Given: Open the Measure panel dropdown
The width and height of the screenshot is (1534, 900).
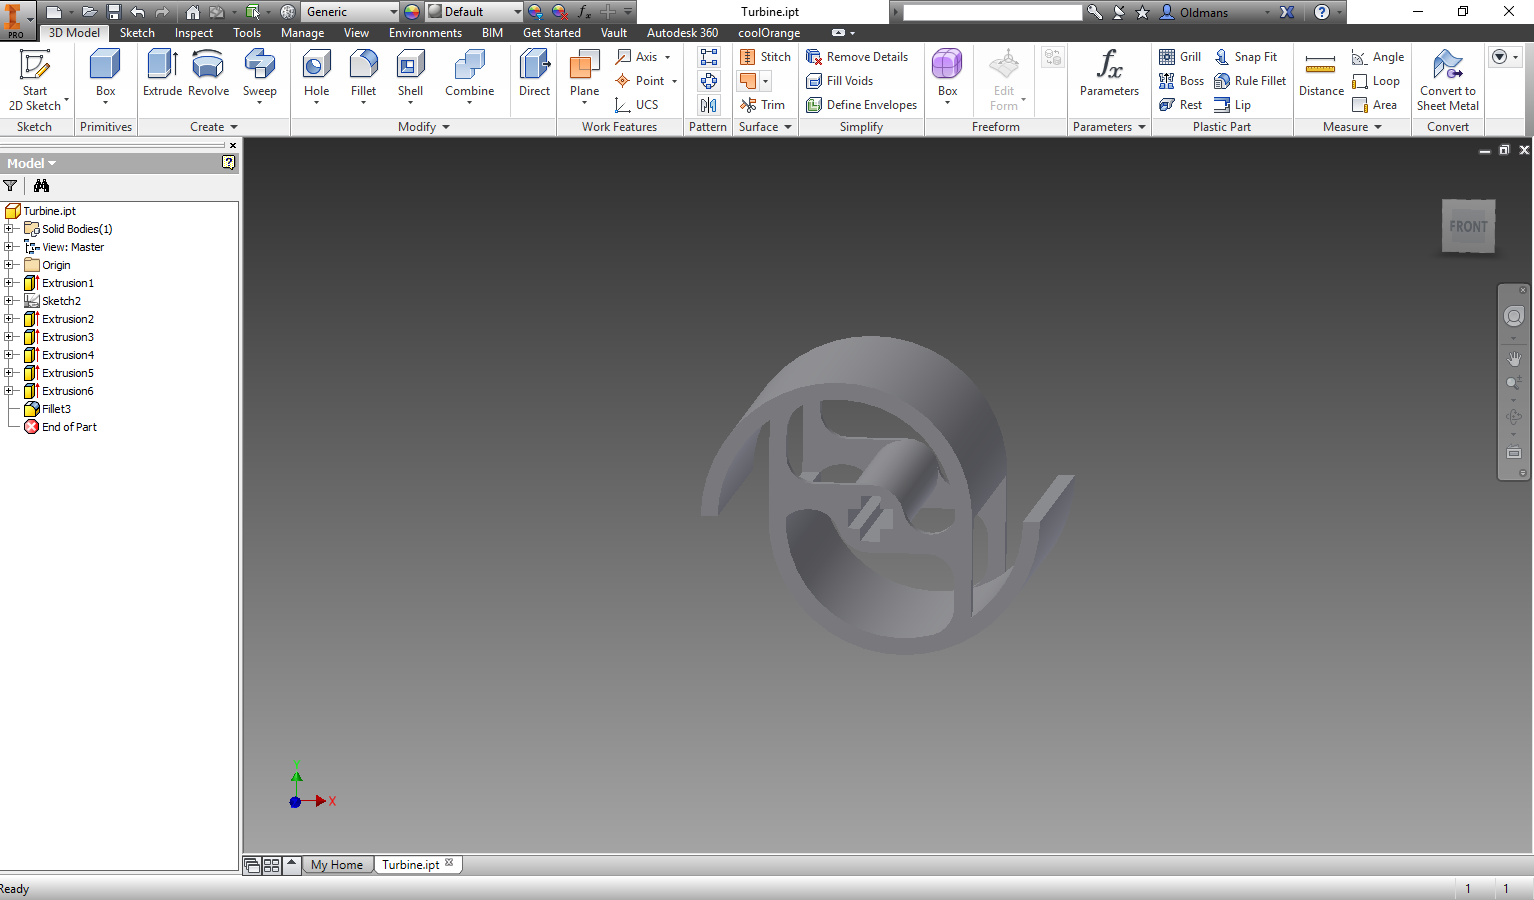Looking at the screenshot, I should tap(1352, 127).
